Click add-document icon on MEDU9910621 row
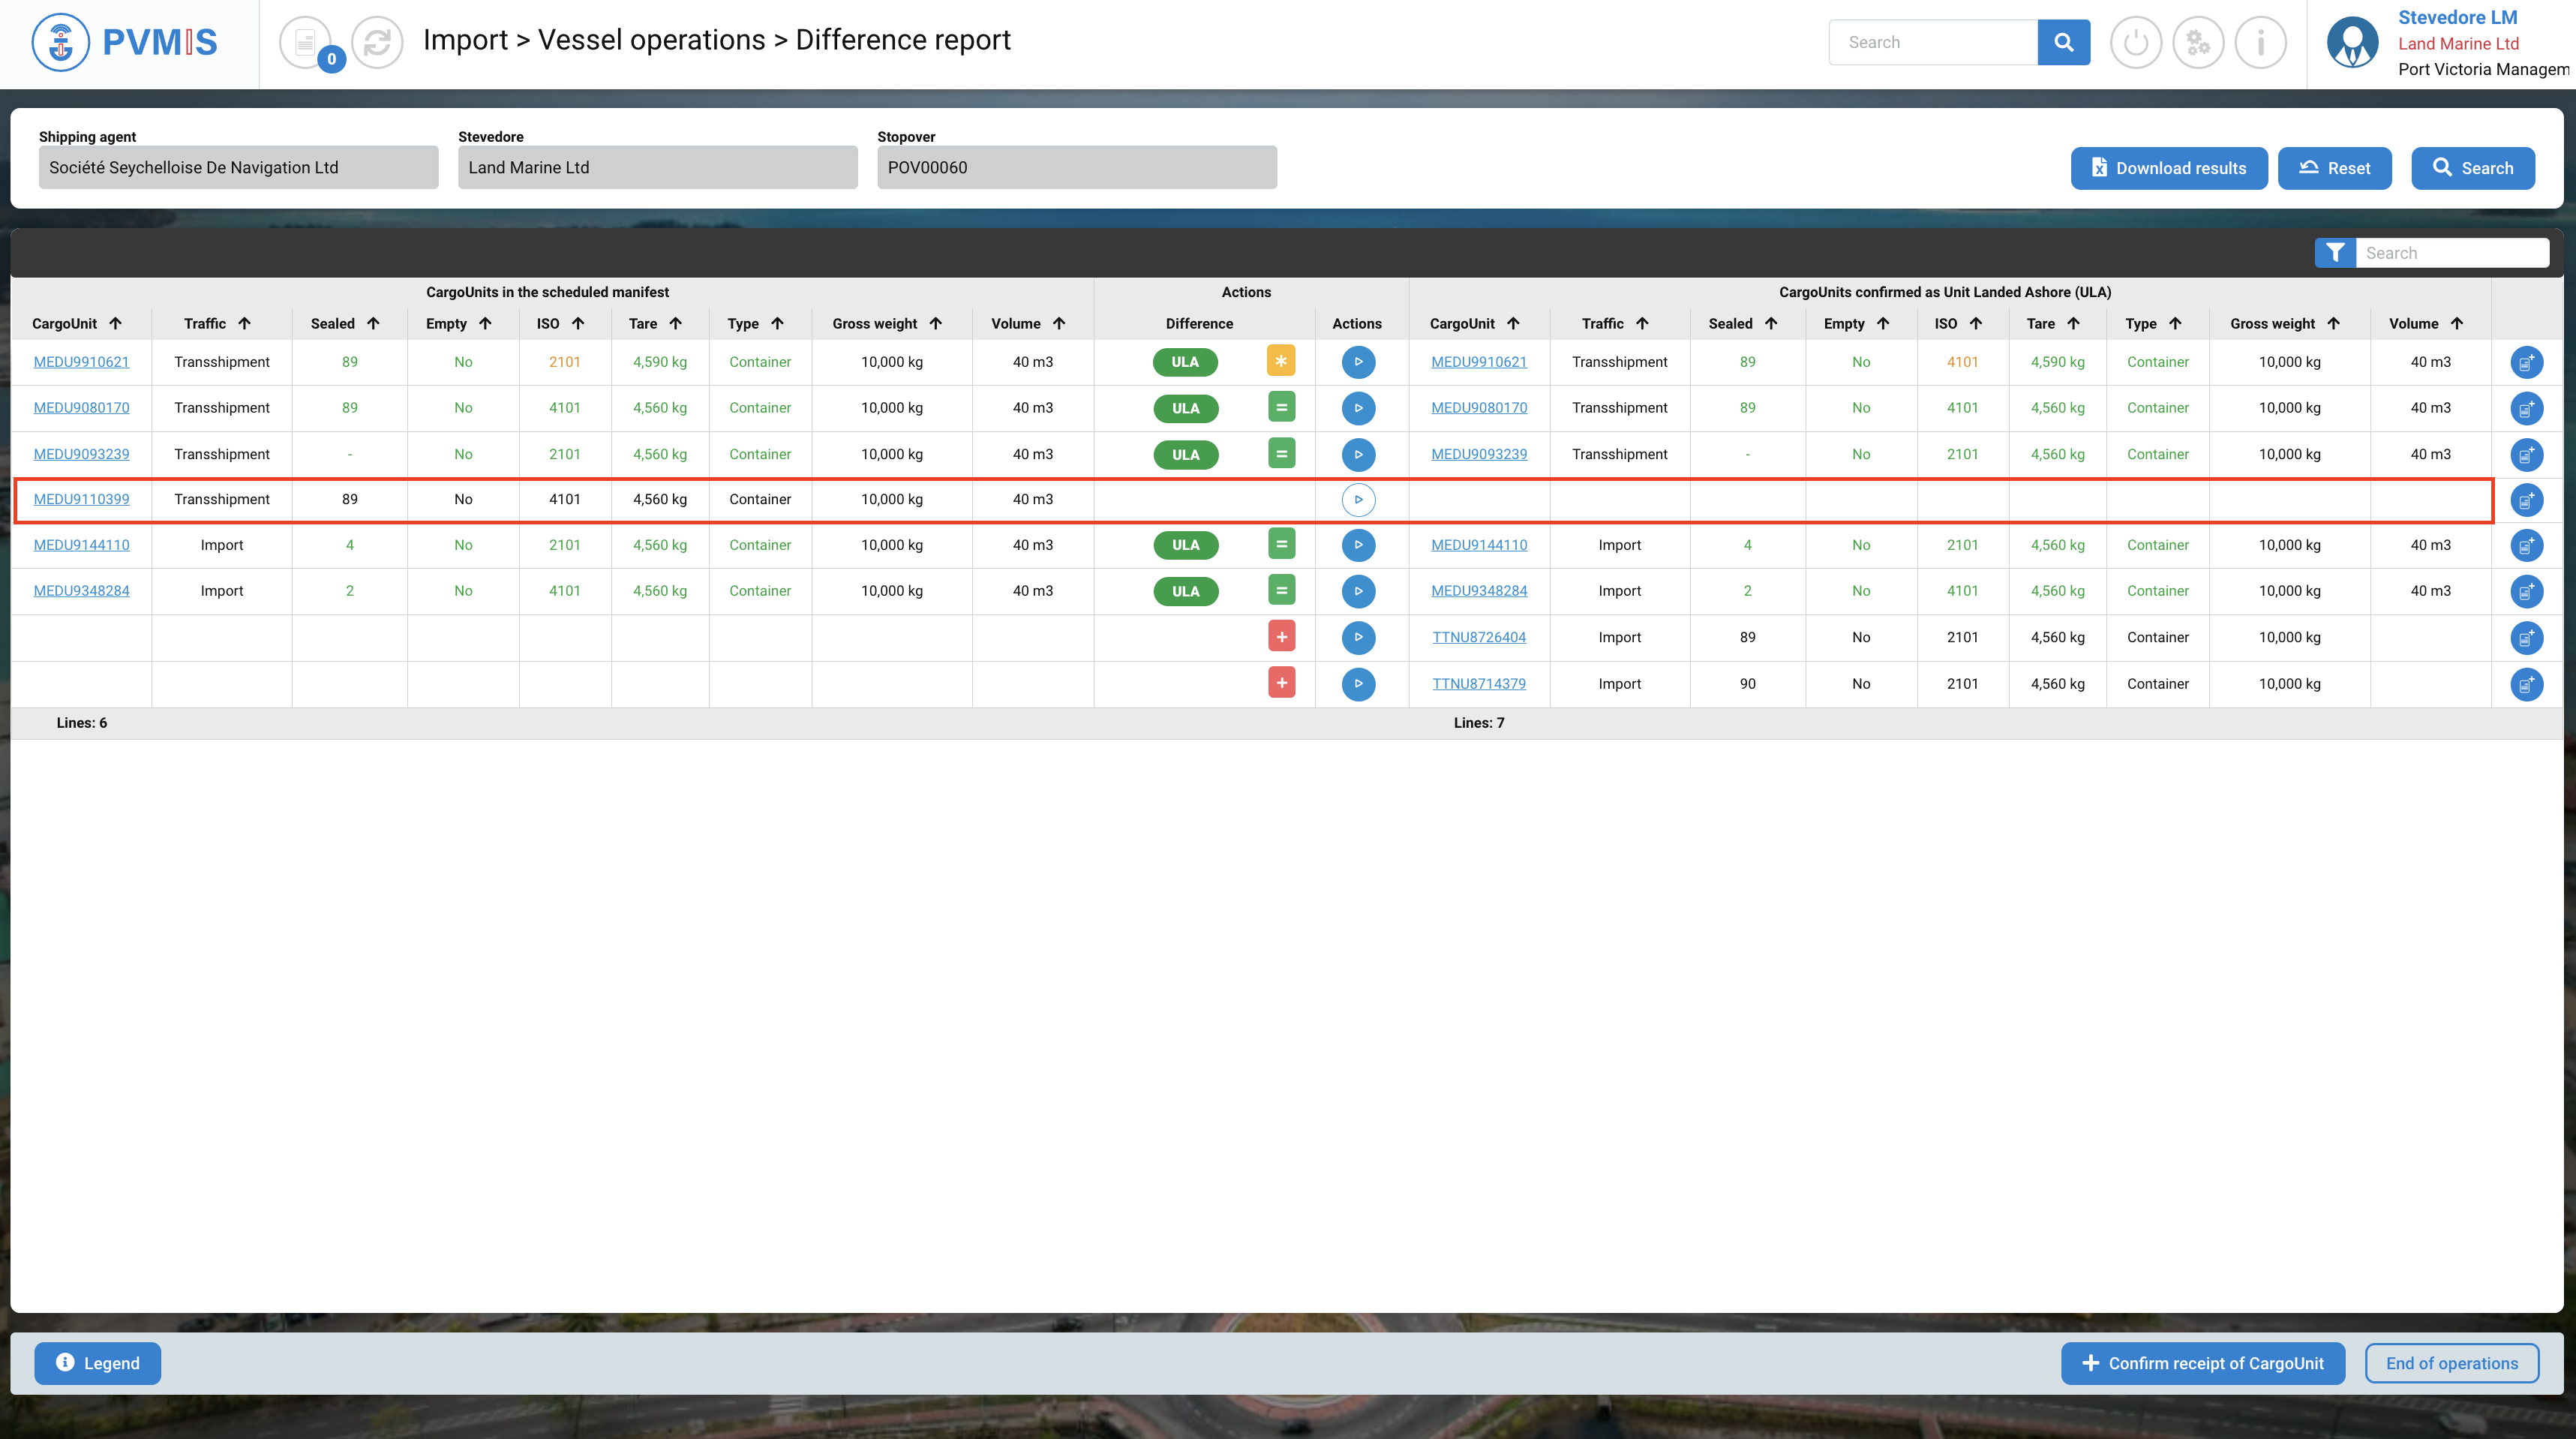The width and height of the screenshot is (2576, 1439). 2526,362
